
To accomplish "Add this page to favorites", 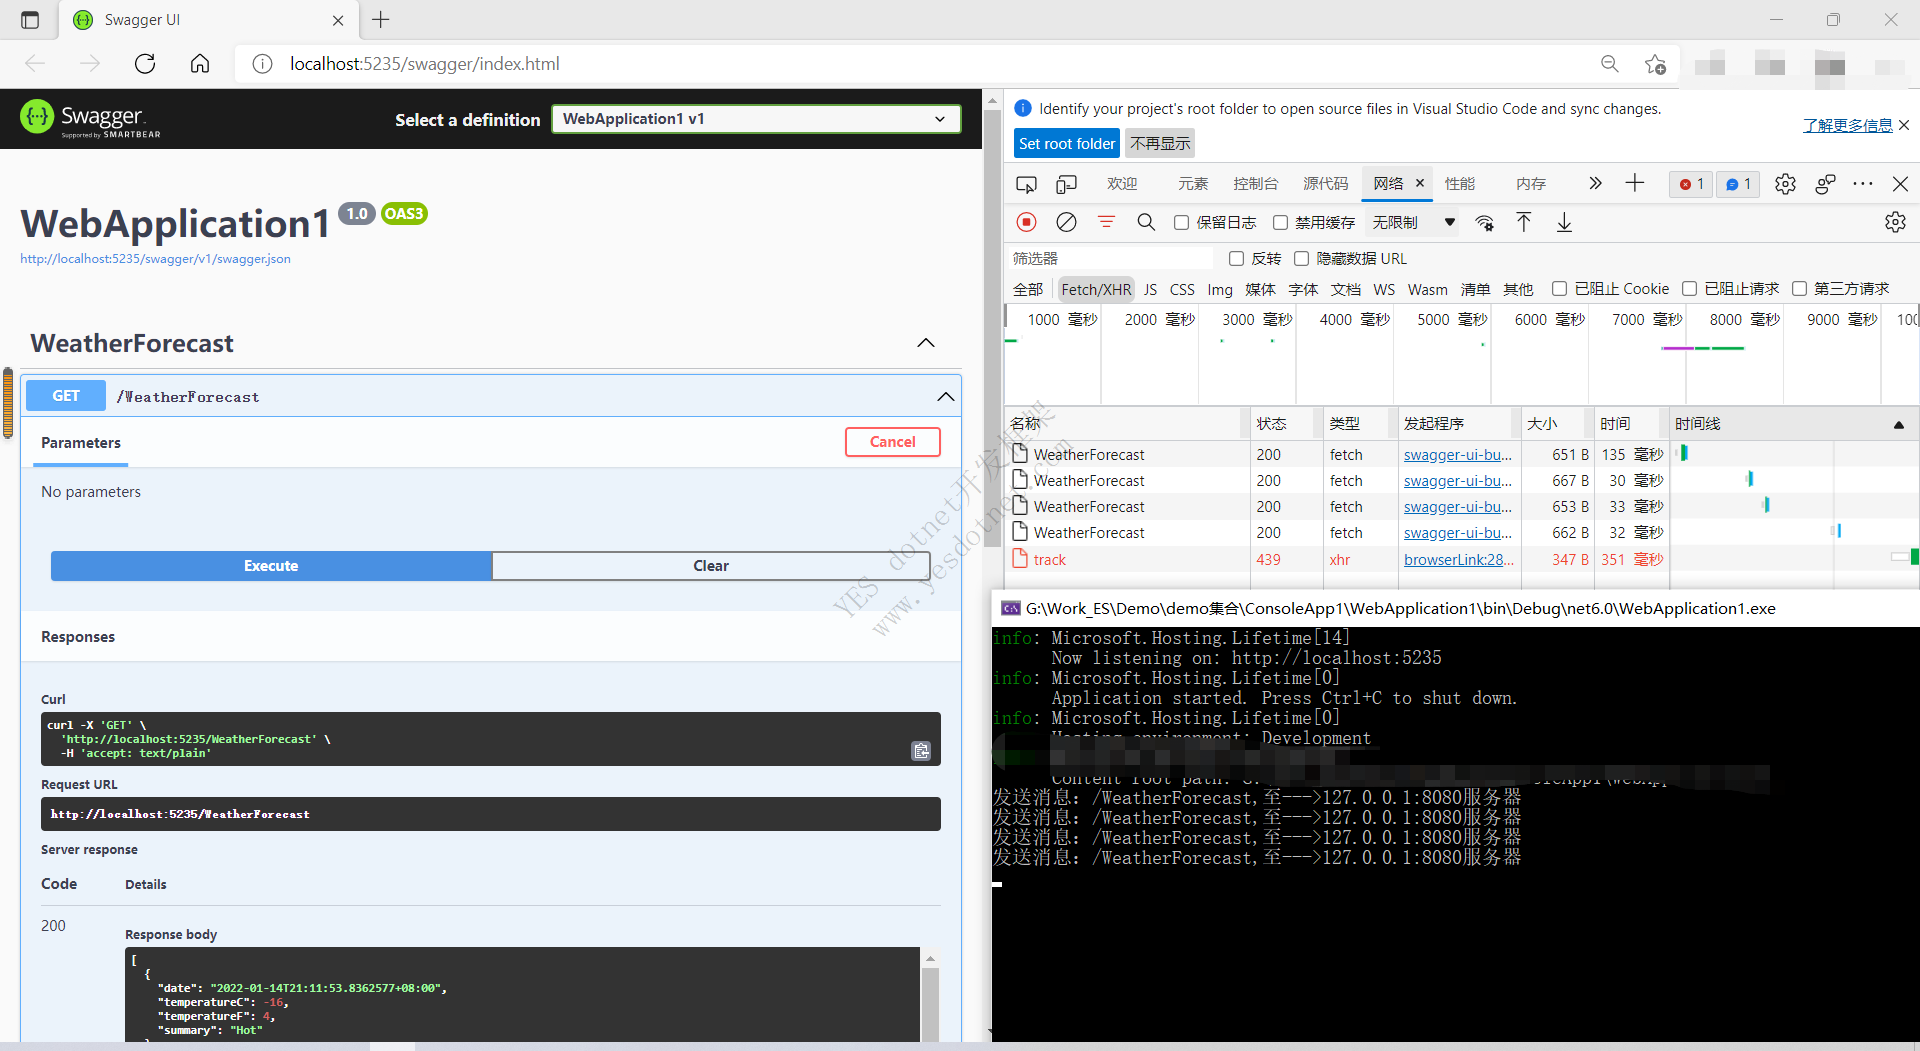I will (1655, 64).
